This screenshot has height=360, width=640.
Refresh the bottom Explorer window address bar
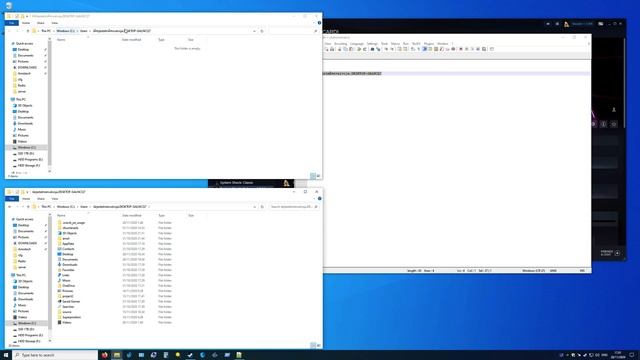click(x=262, y=207)
